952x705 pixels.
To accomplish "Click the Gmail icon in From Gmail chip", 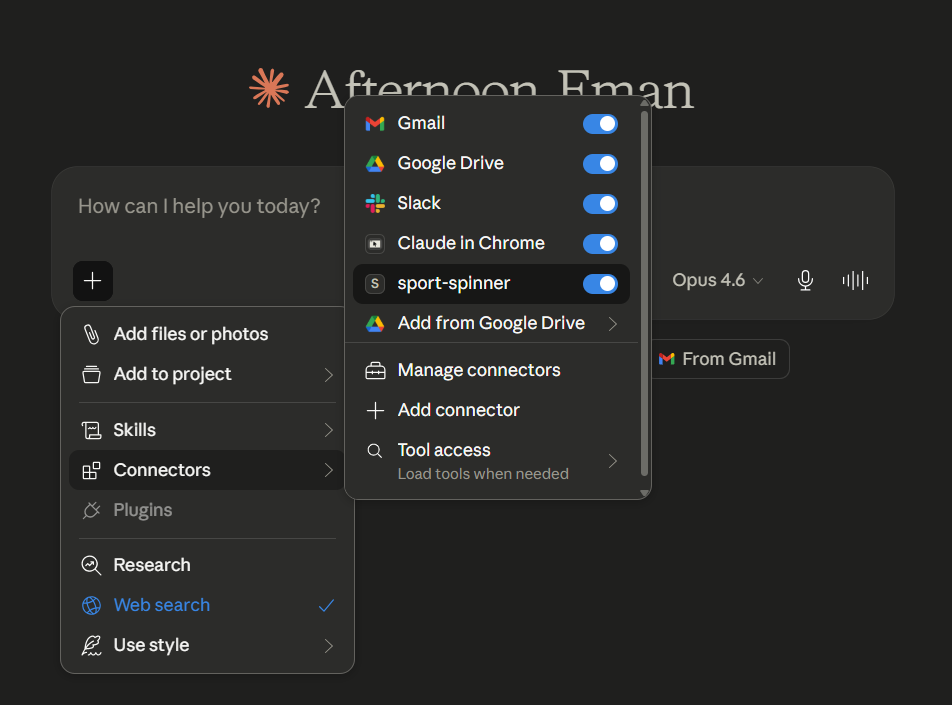I will pos(667,359).
